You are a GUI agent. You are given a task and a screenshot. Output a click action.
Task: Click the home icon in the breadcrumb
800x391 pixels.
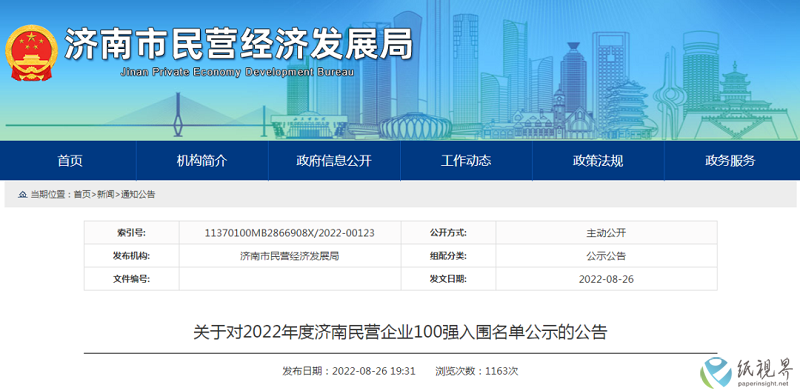(x=22, y=194)
